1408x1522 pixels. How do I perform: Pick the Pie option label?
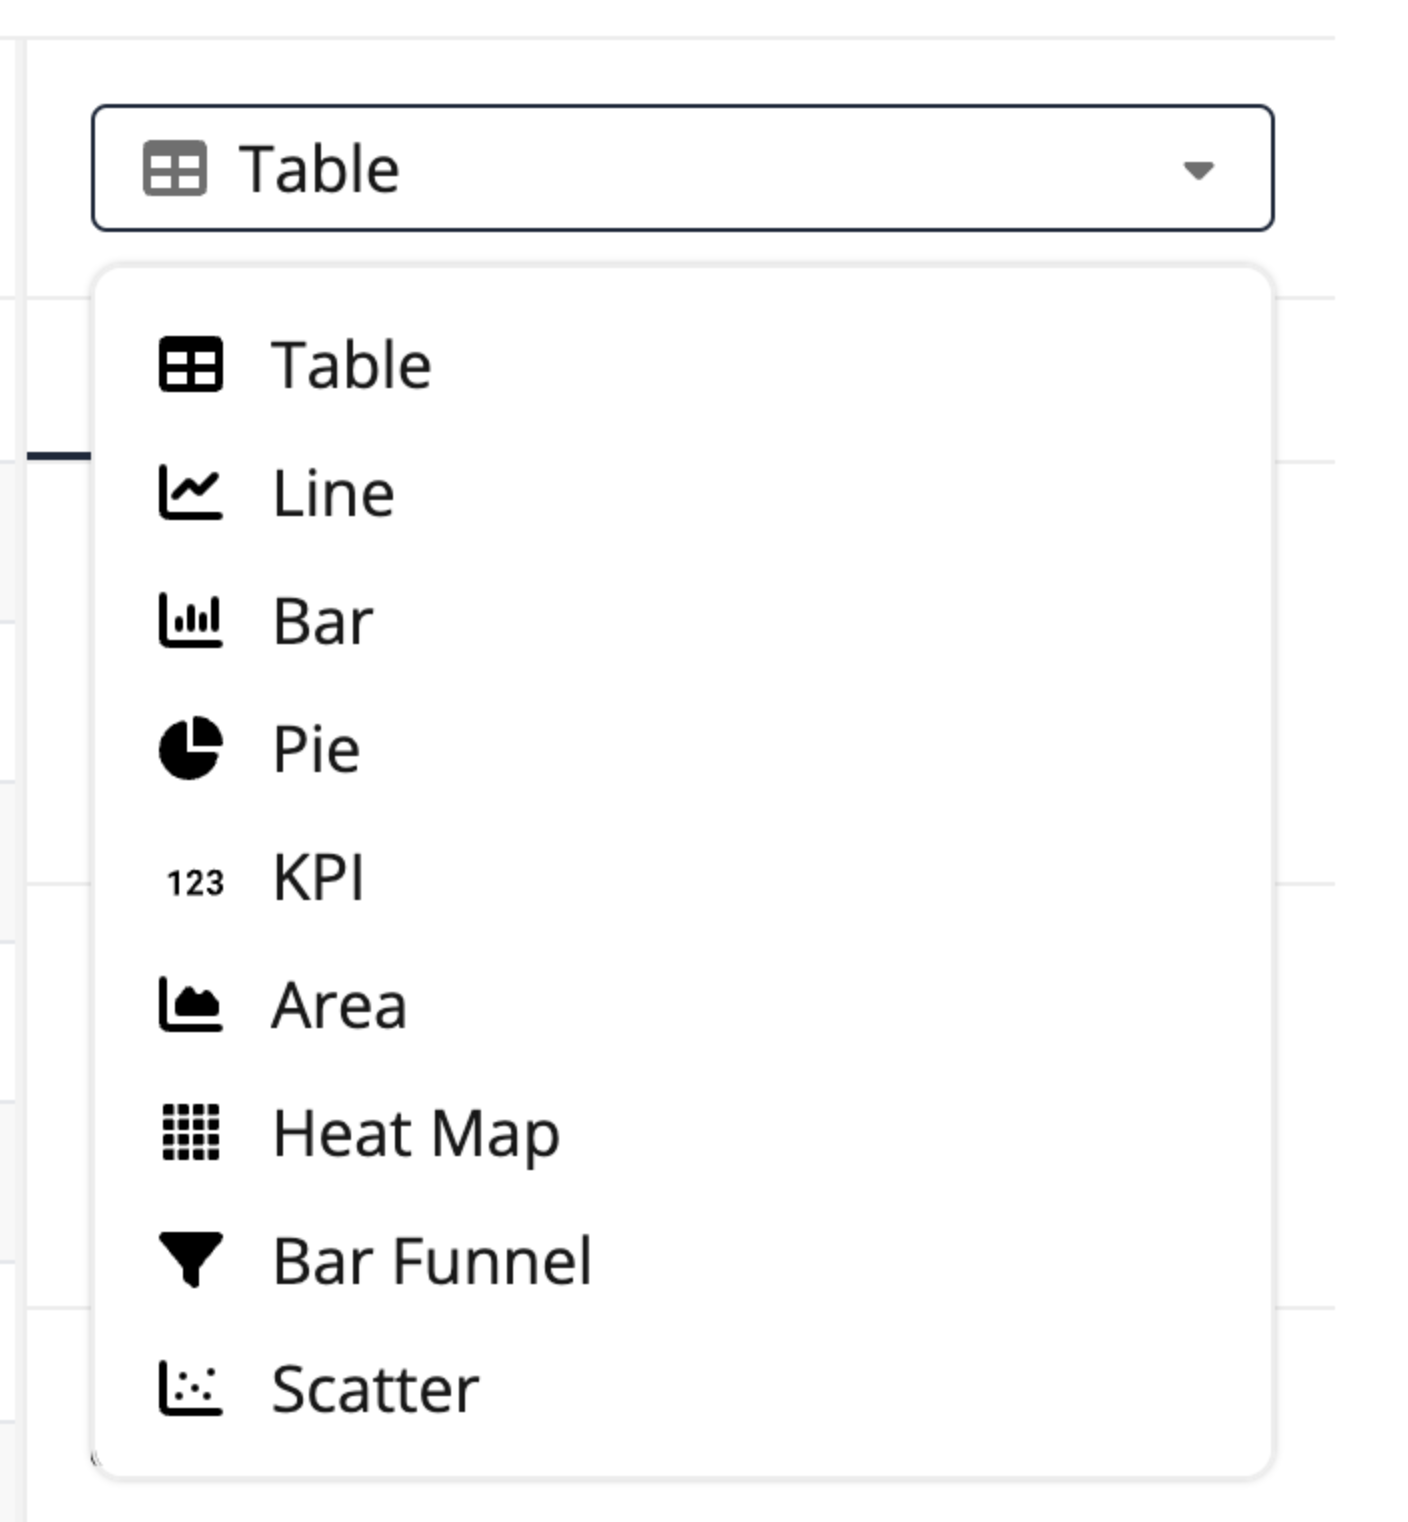tap(316, 748)
